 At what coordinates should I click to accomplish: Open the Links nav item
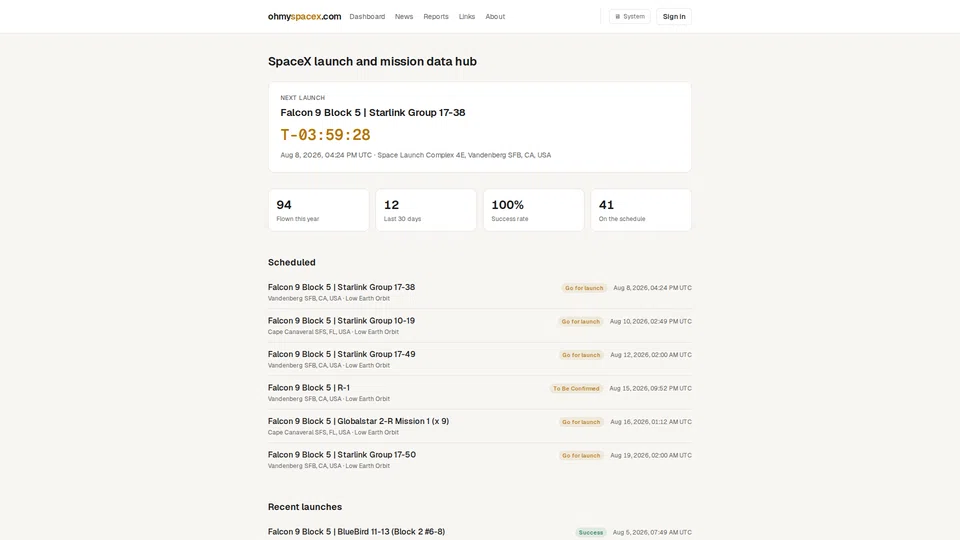[467, 17]
